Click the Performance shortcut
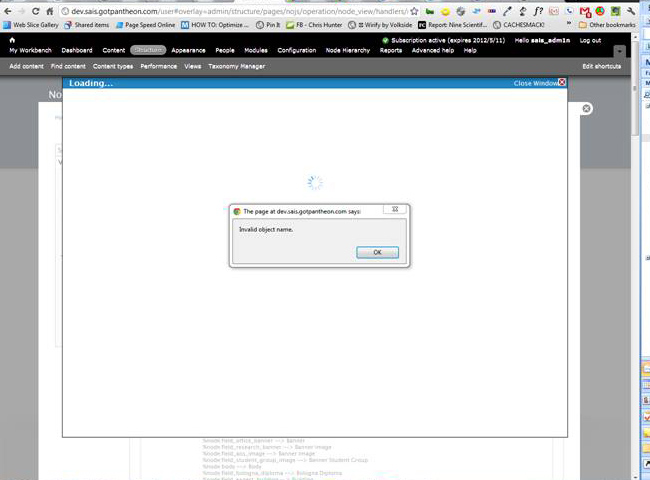Screen dimensions: 650x480 pyautogui.click(x=158, y=66)
